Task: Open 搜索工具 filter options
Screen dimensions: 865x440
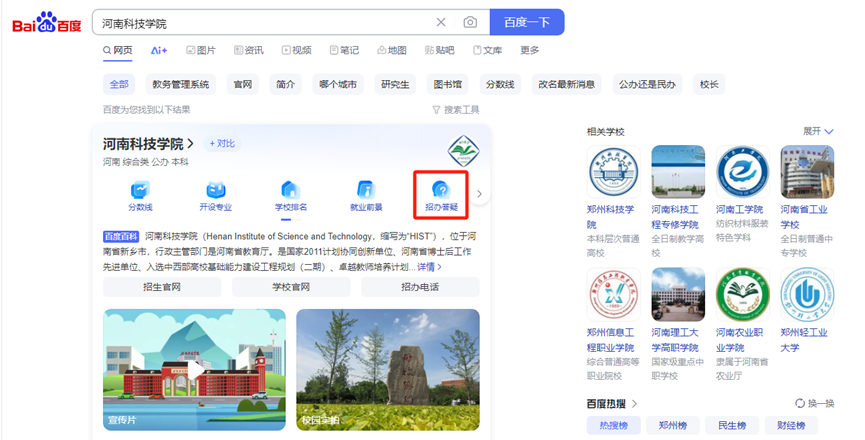Action: coord(456,110)
